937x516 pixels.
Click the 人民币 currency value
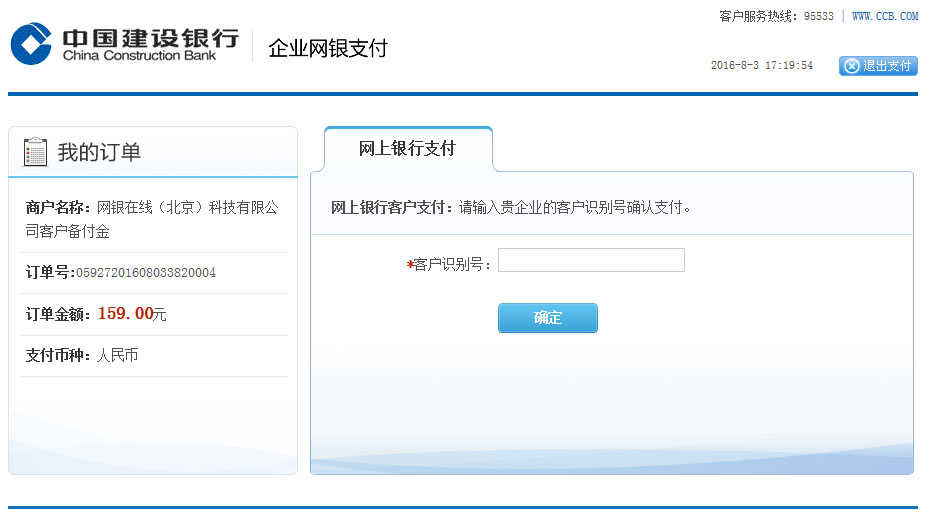coord(117,356)
